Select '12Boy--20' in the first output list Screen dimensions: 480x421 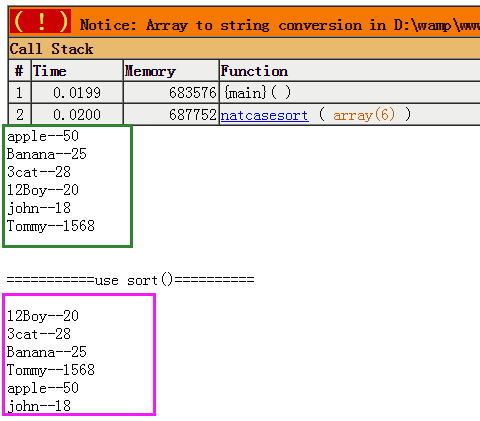(43, 190)
